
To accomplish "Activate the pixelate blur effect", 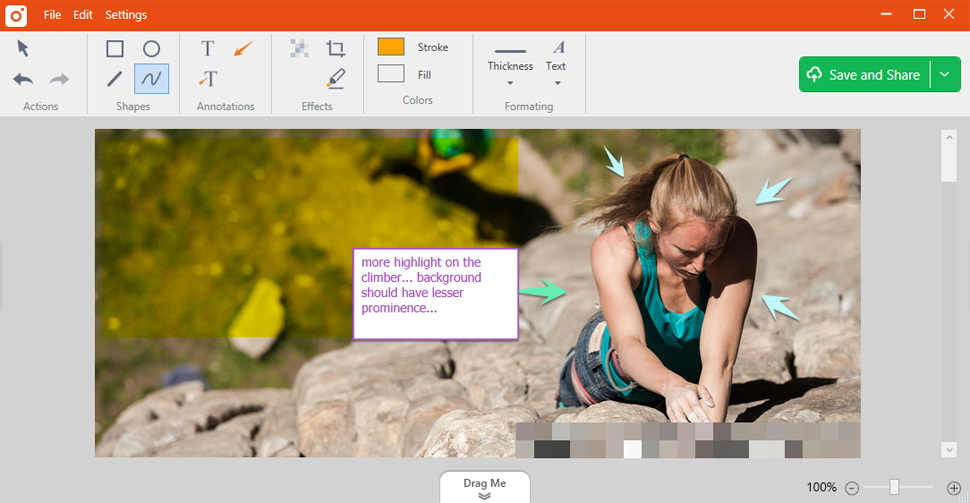I will coord(299,48).
